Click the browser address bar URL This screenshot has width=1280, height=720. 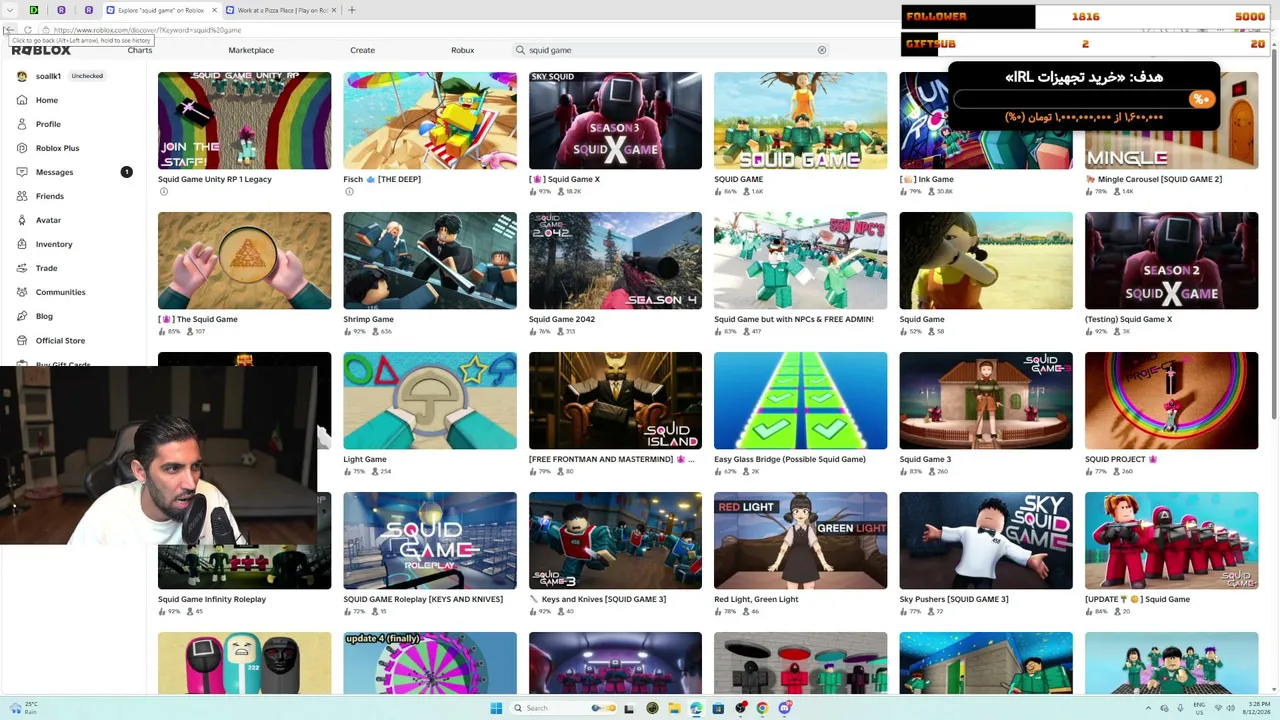[148, 30]
